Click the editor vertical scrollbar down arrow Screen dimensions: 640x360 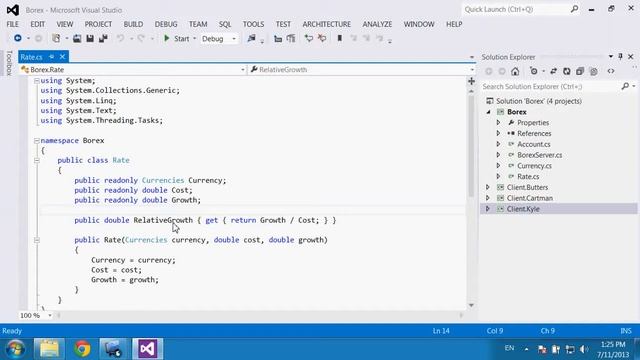tap(471, 305)
